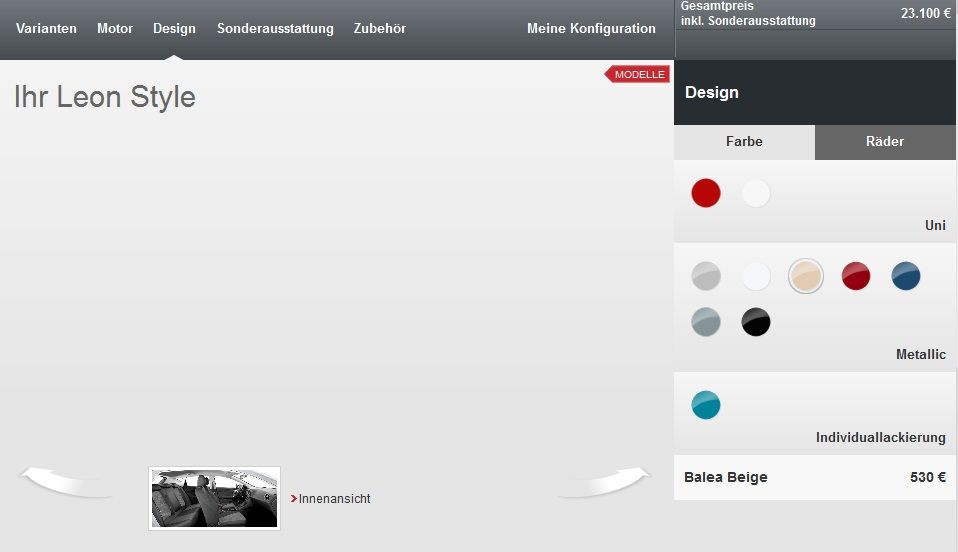Choose the grey-blue metallic paint swatch
This screenshot has width=958, height=552.
[x=706, y=322]
